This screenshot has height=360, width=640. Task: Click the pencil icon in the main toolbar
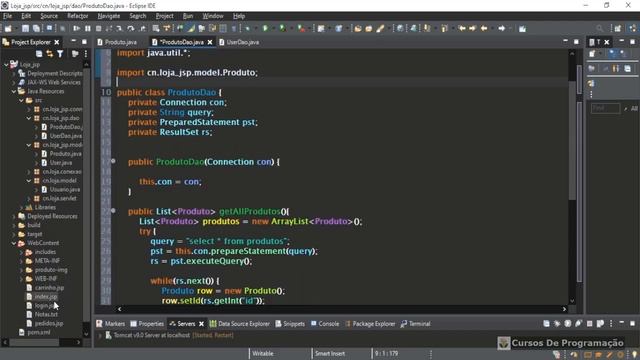pos(380,28)
